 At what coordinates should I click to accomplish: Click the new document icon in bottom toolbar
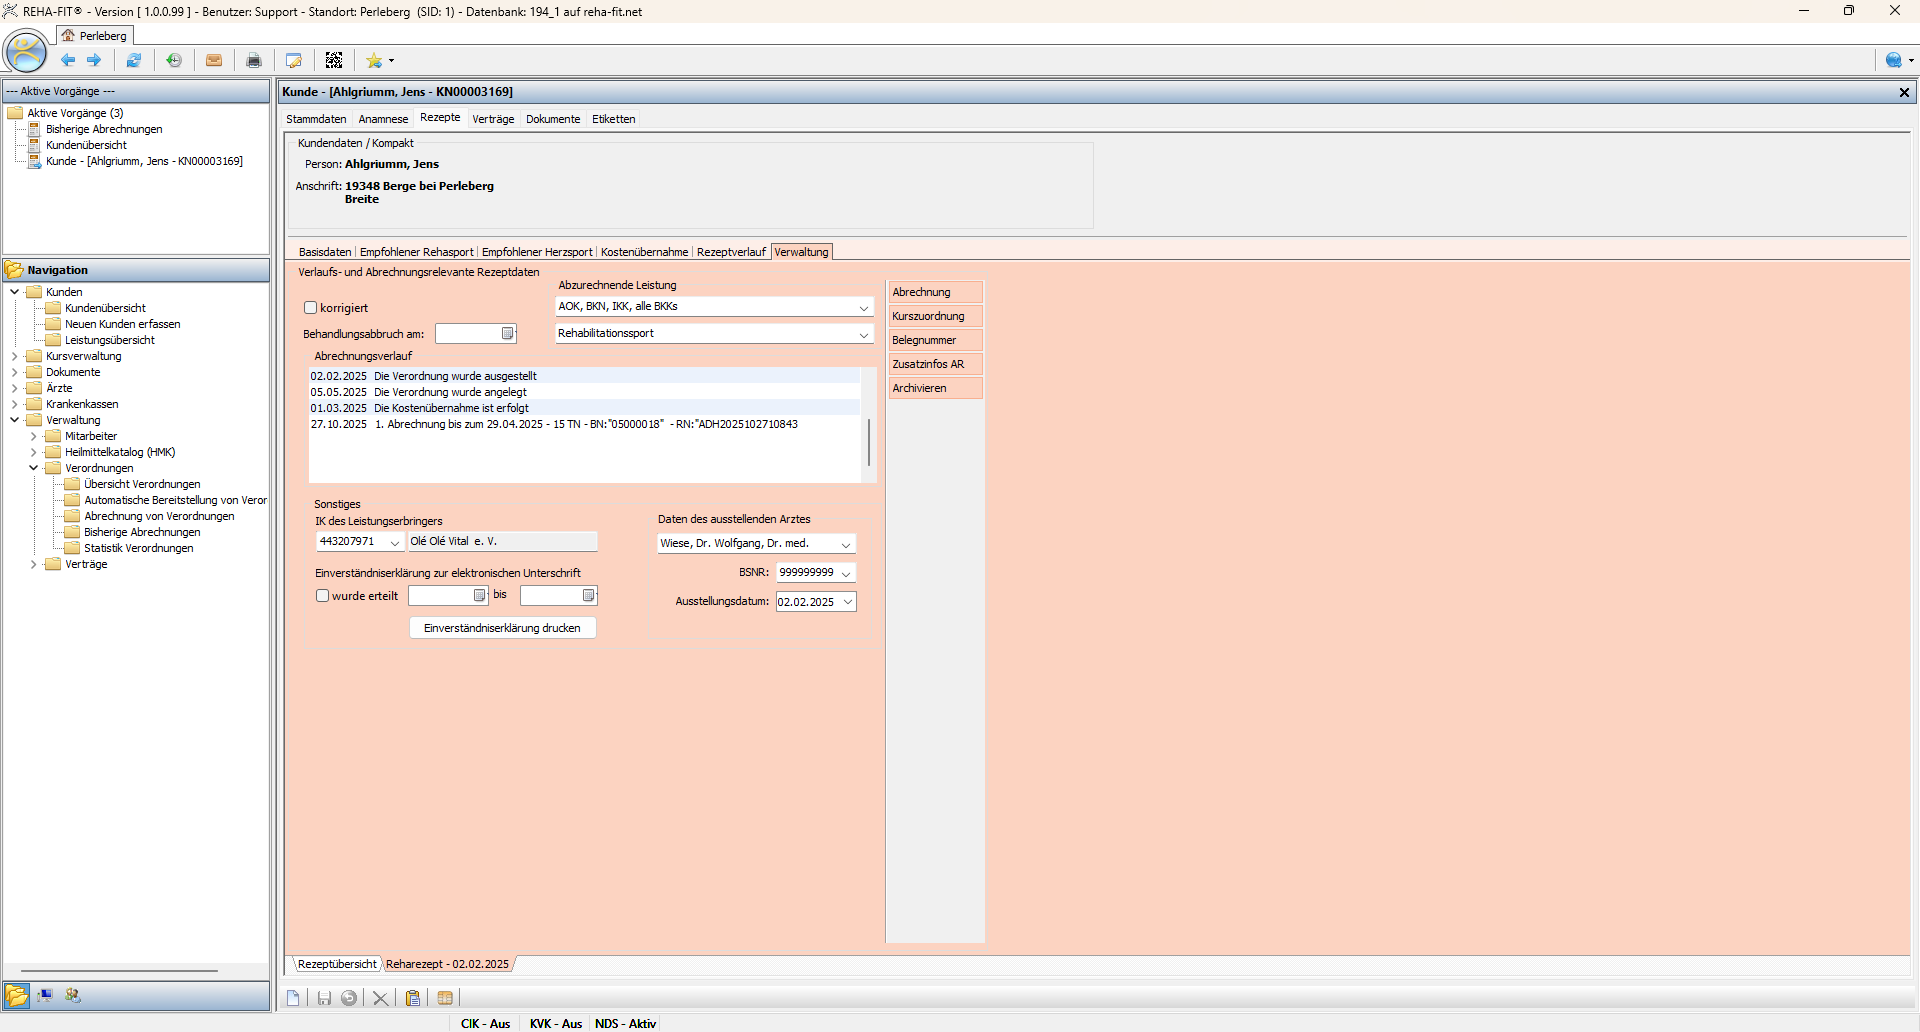click(293, 998)
